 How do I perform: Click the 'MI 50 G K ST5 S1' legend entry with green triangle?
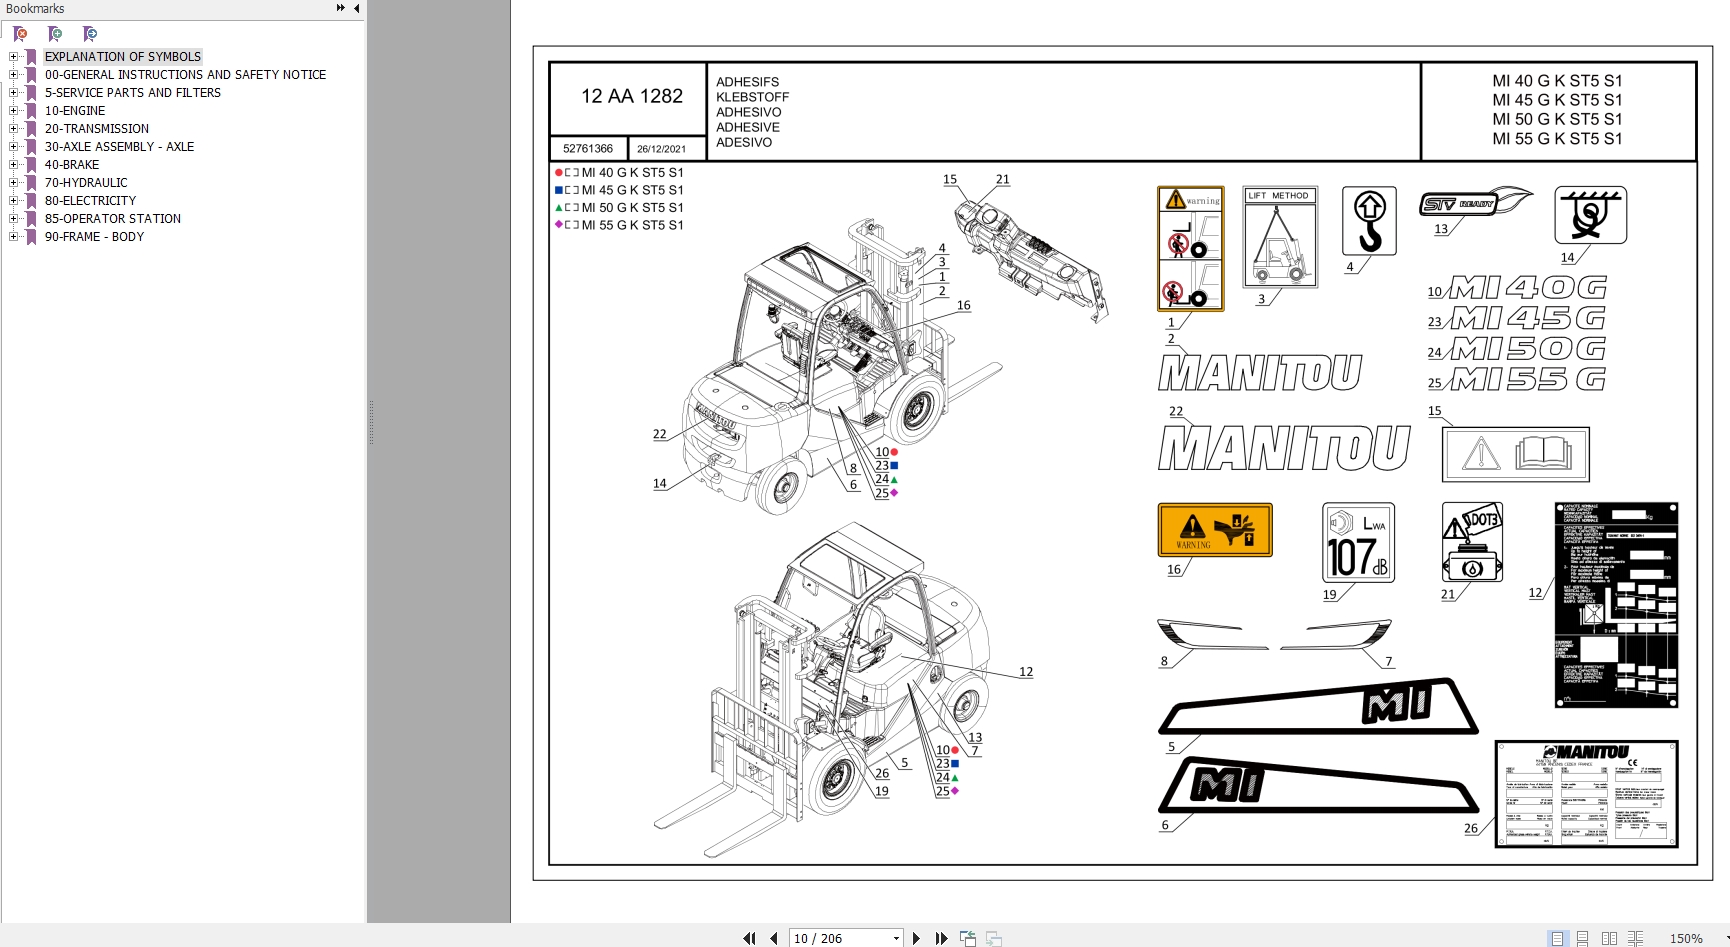[x=619, y=208]
